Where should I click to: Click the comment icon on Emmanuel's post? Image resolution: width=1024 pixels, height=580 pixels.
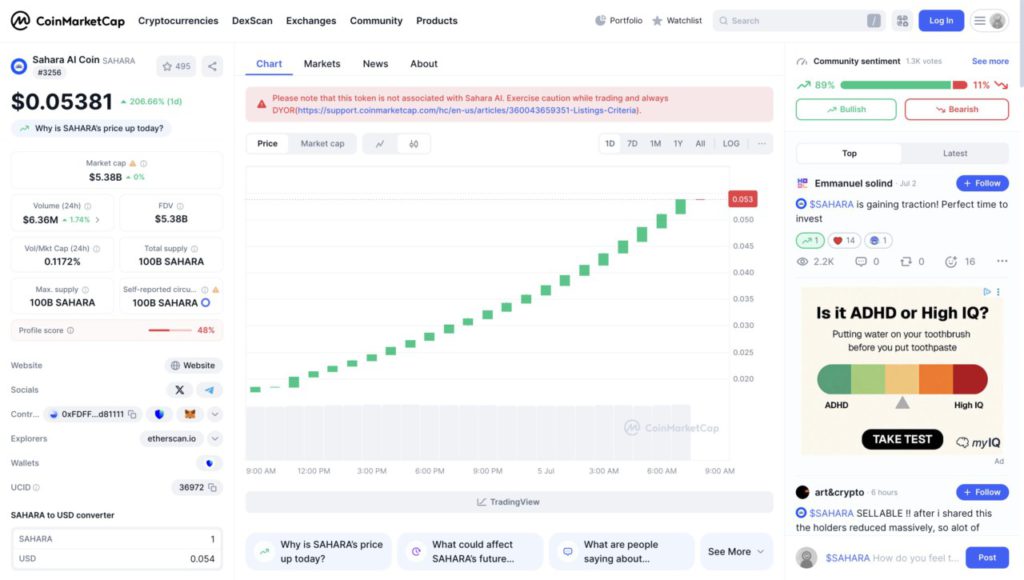pyautogui.click(x=861, y=261)
